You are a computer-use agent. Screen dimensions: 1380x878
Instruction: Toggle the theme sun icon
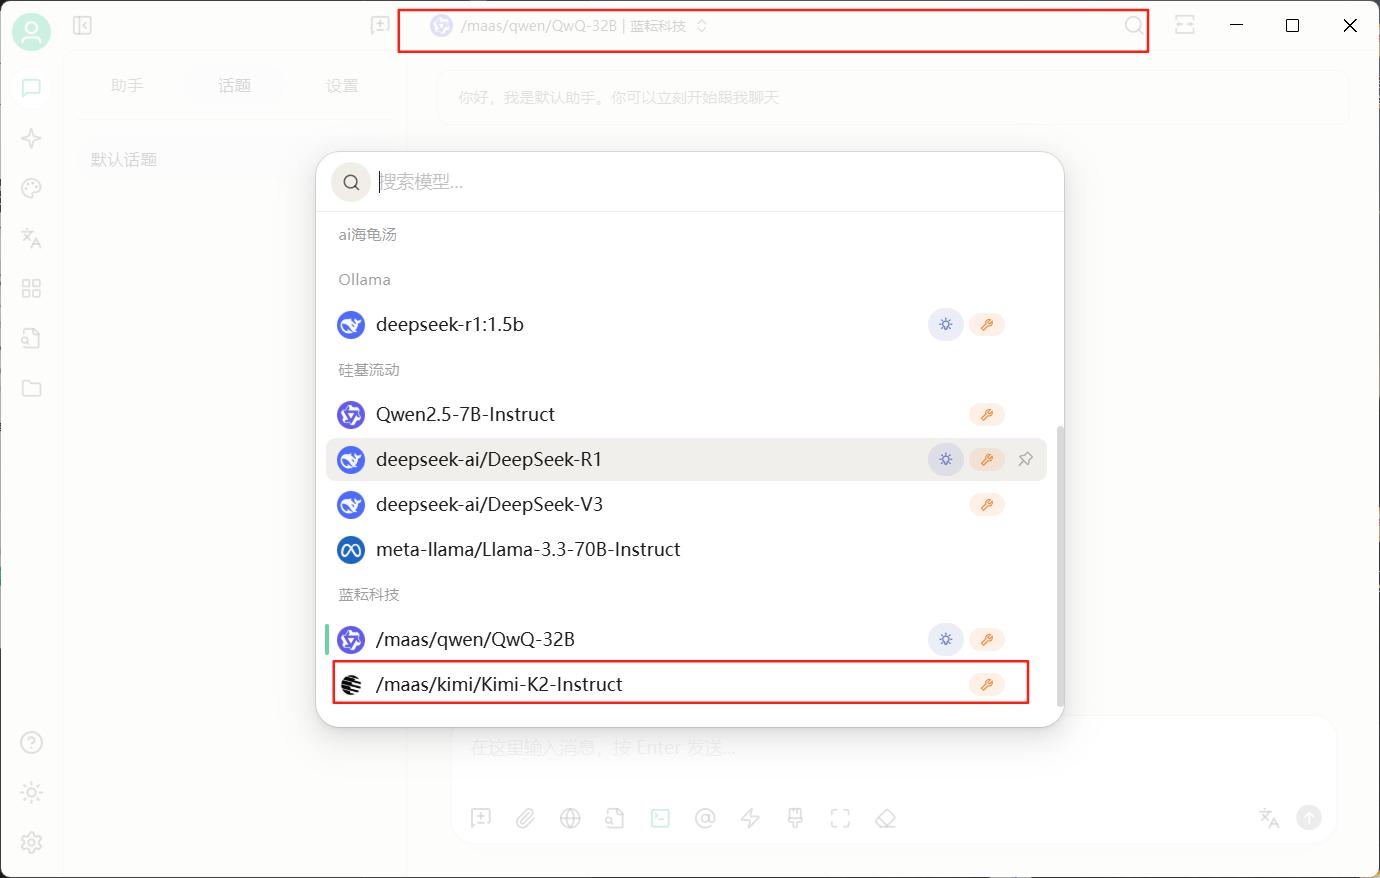click(x=31, y=792)
